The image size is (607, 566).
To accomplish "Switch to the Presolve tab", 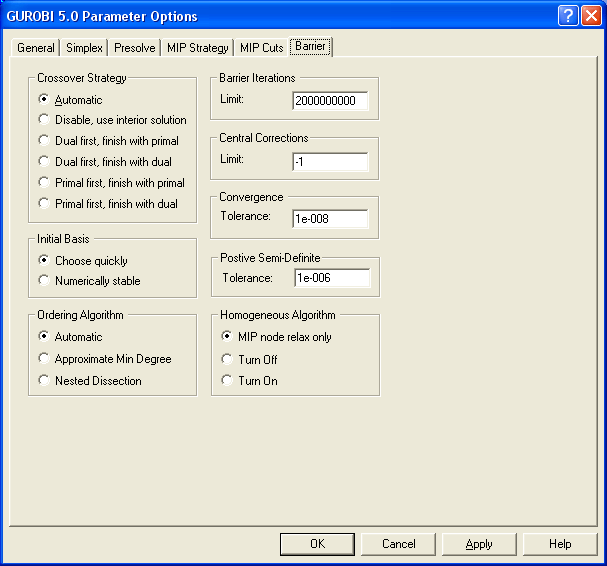I will pos(134,48).
